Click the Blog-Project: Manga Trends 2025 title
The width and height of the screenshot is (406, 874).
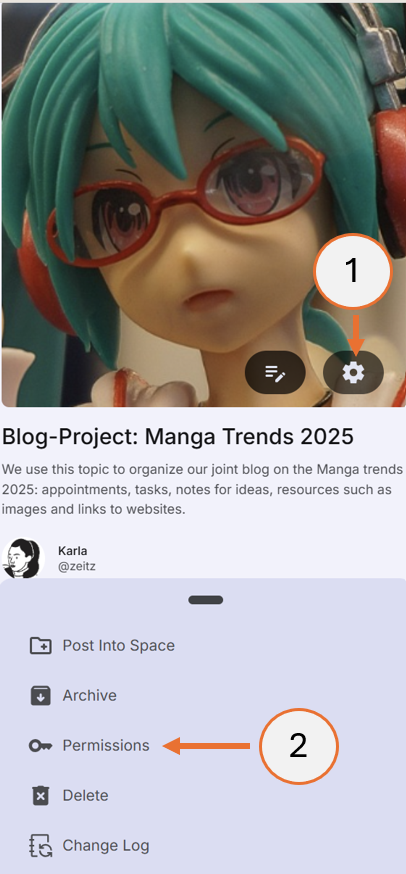pyautogui.click(x=178, y=437)
